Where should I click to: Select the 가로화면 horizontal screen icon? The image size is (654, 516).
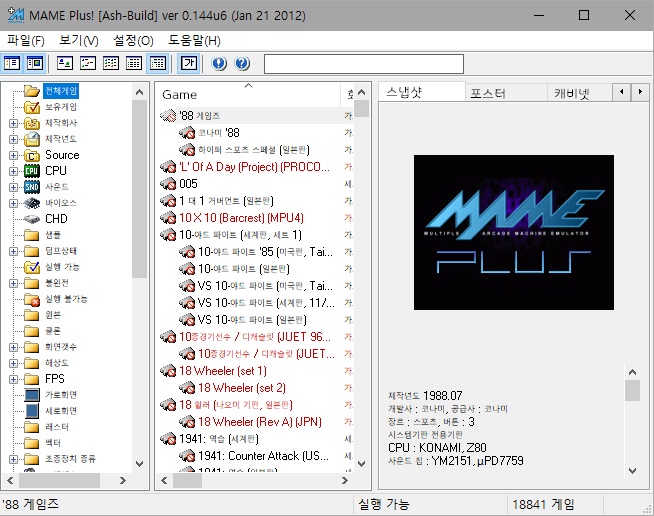coord(32,395)
